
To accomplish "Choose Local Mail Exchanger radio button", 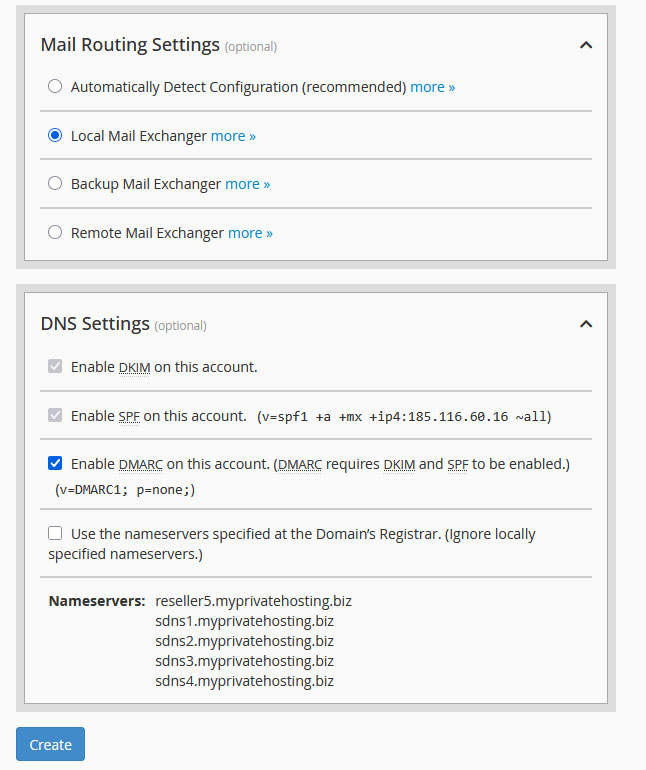I will (55, 136).
